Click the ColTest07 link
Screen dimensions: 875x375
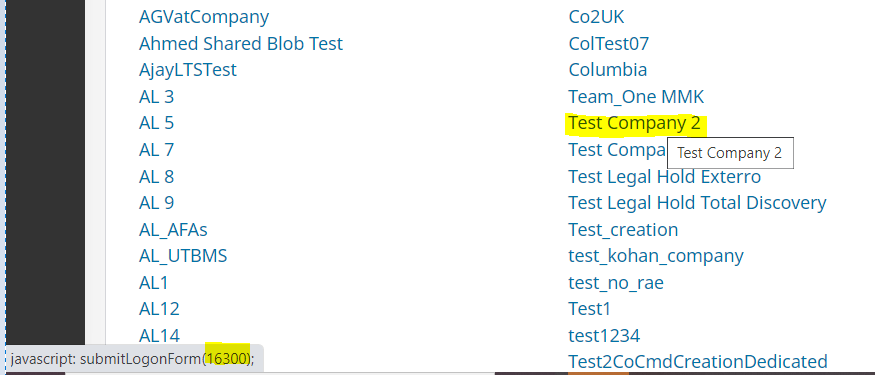pyautogui.click(x=609, y=44)
